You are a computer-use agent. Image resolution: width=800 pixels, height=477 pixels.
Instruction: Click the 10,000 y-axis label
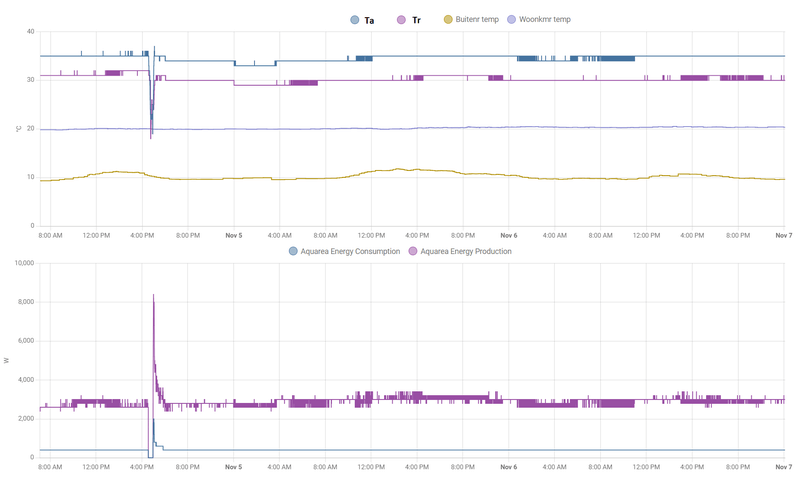20,263
